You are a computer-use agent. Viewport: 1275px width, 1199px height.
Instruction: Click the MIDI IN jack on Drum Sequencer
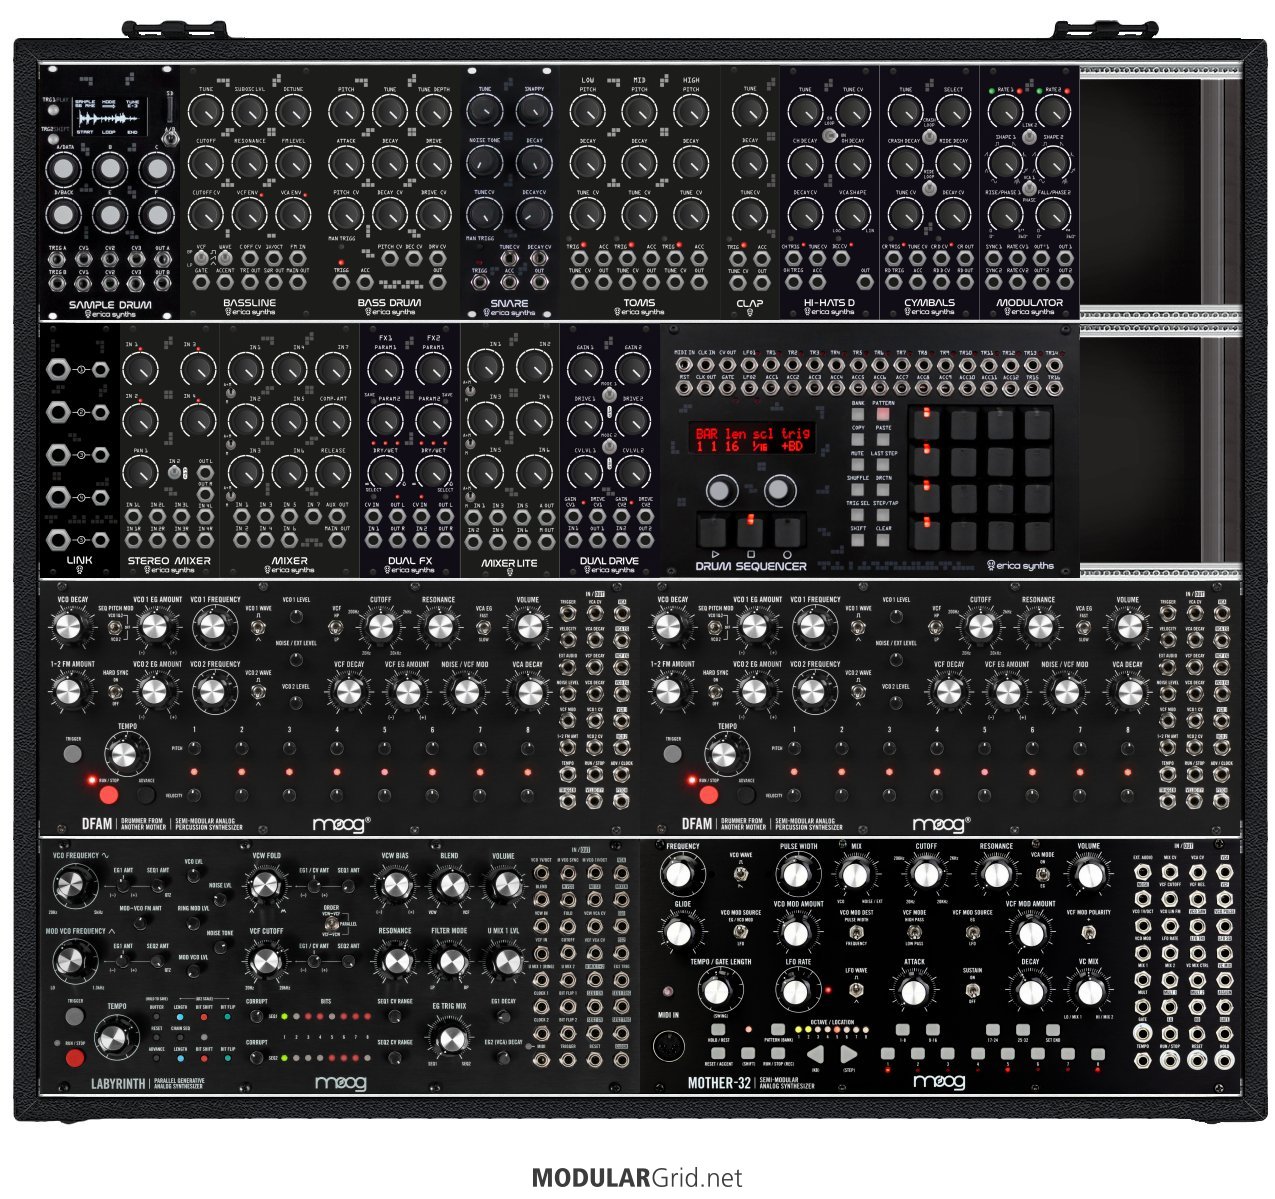[x=683, y=365]
